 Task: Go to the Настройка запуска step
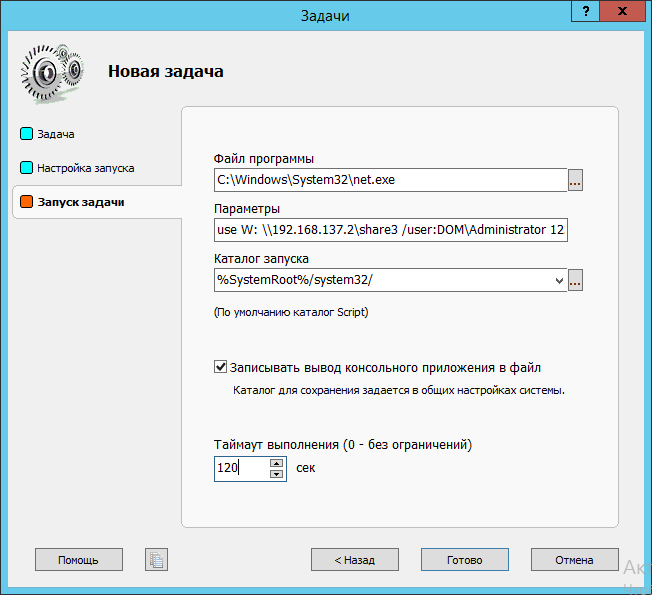click(x=77, y=168)
